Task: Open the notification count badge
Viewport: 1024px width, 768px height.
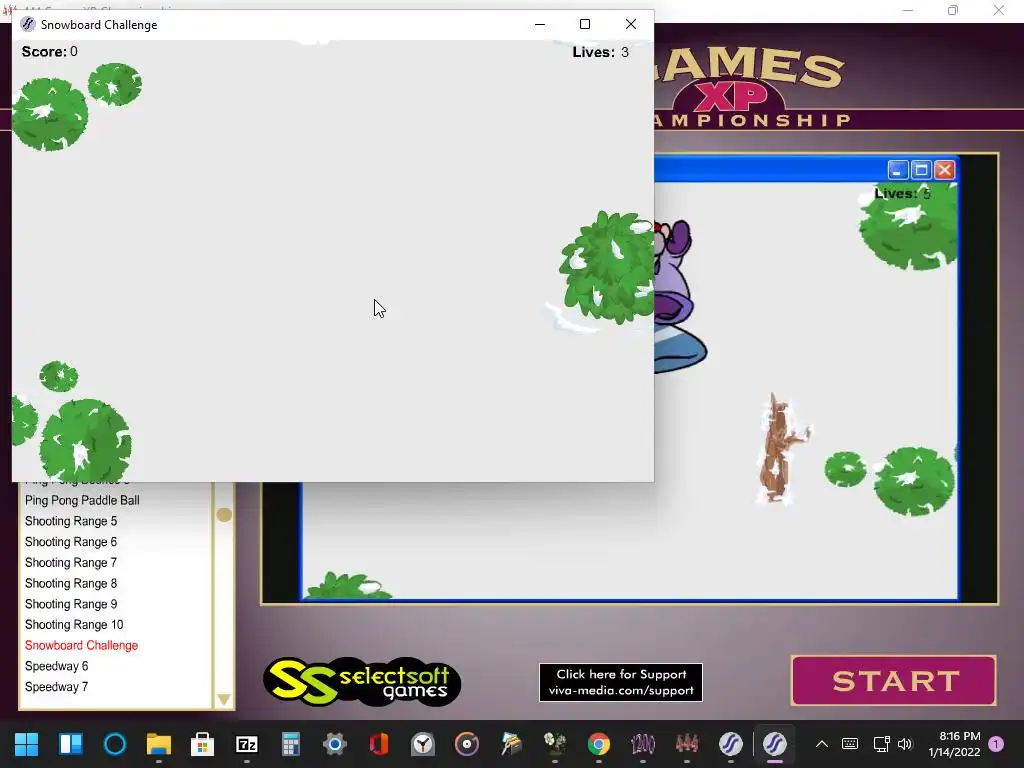Action: click(x=996, y=744)
